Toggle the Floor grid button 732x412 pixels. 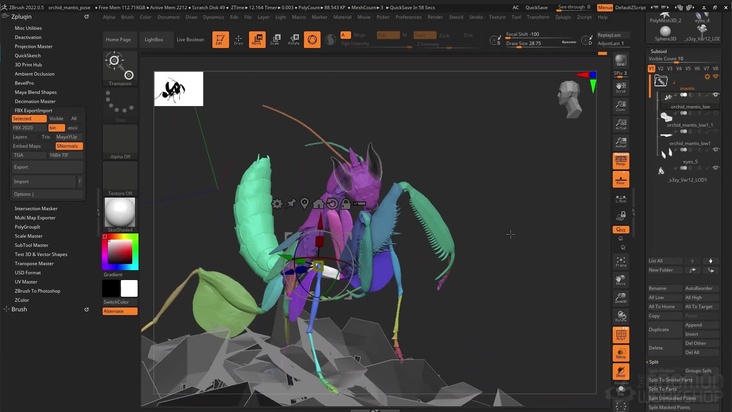620,181
